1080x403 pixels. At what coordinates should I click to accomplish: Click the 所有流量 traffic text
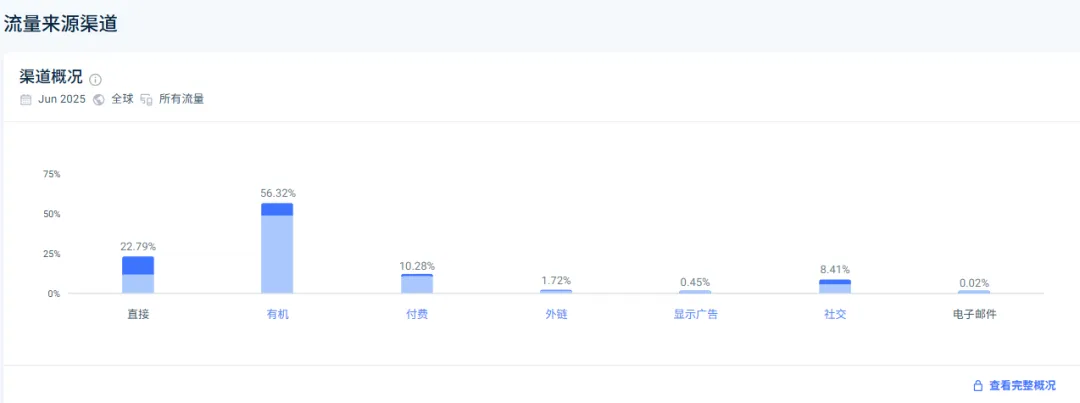coord(181,99)
